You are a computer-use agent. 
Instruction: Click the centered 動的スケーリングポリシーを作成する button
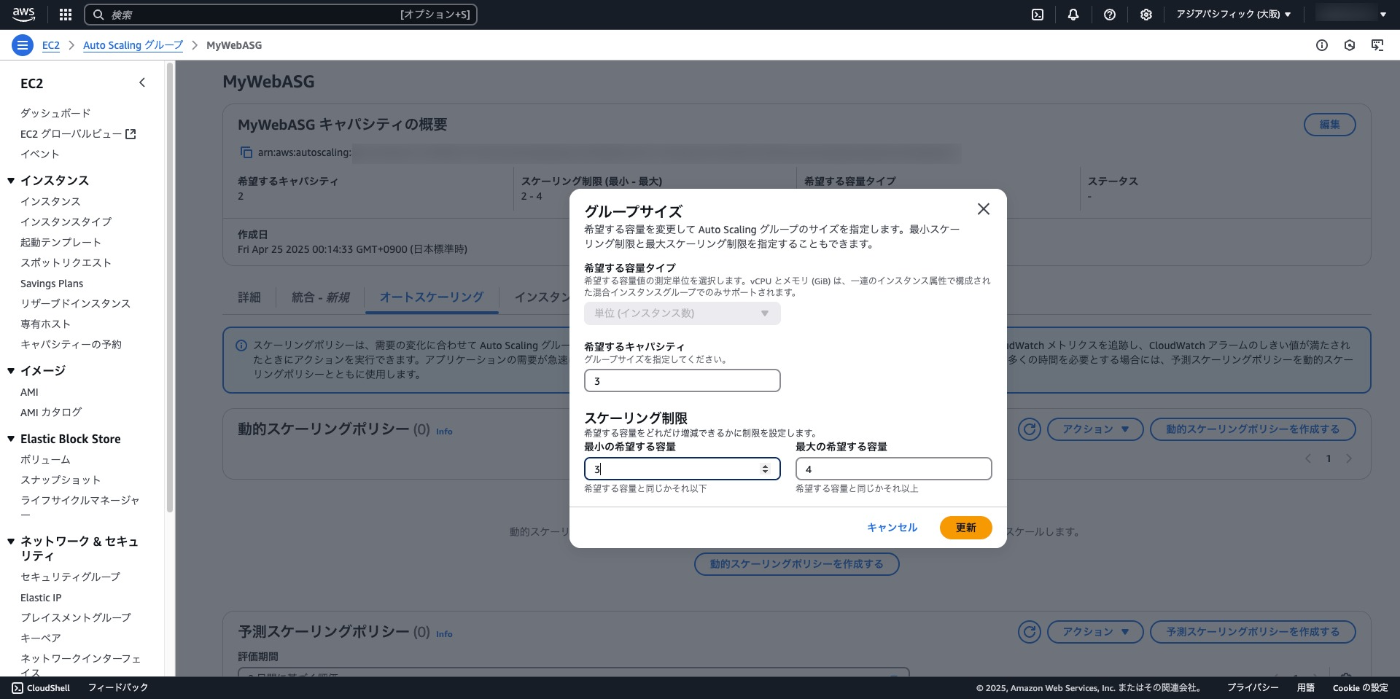[x=797, y=564]
